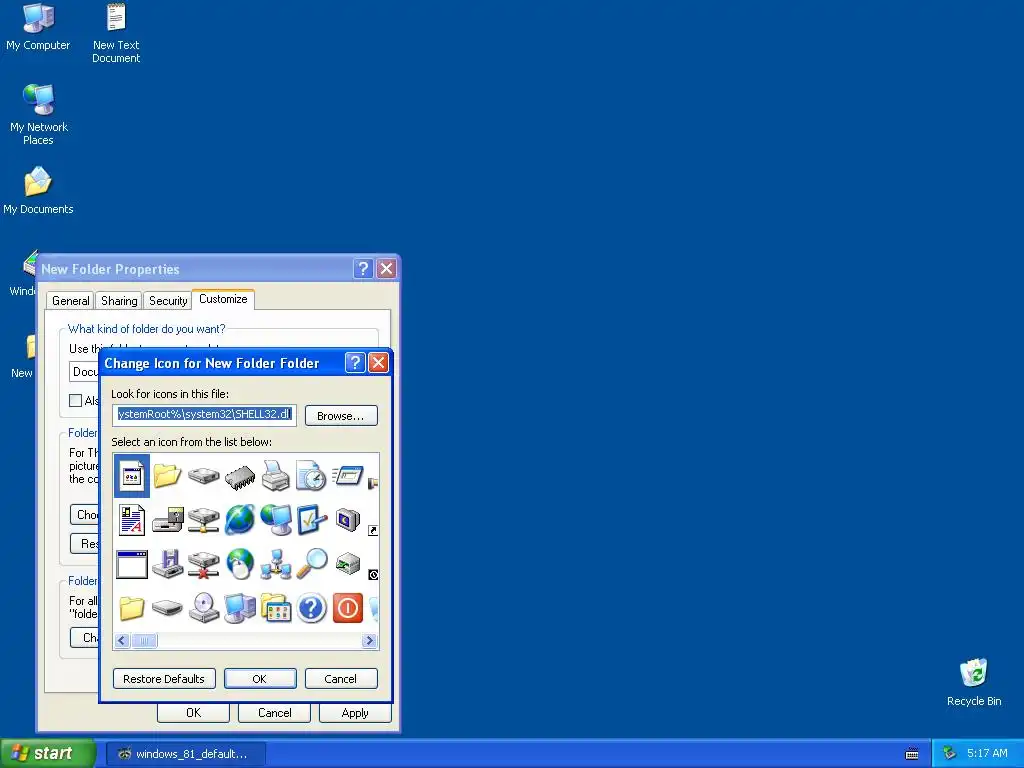
Task: Select the New Text Document desktop icon
Action: 116,33
